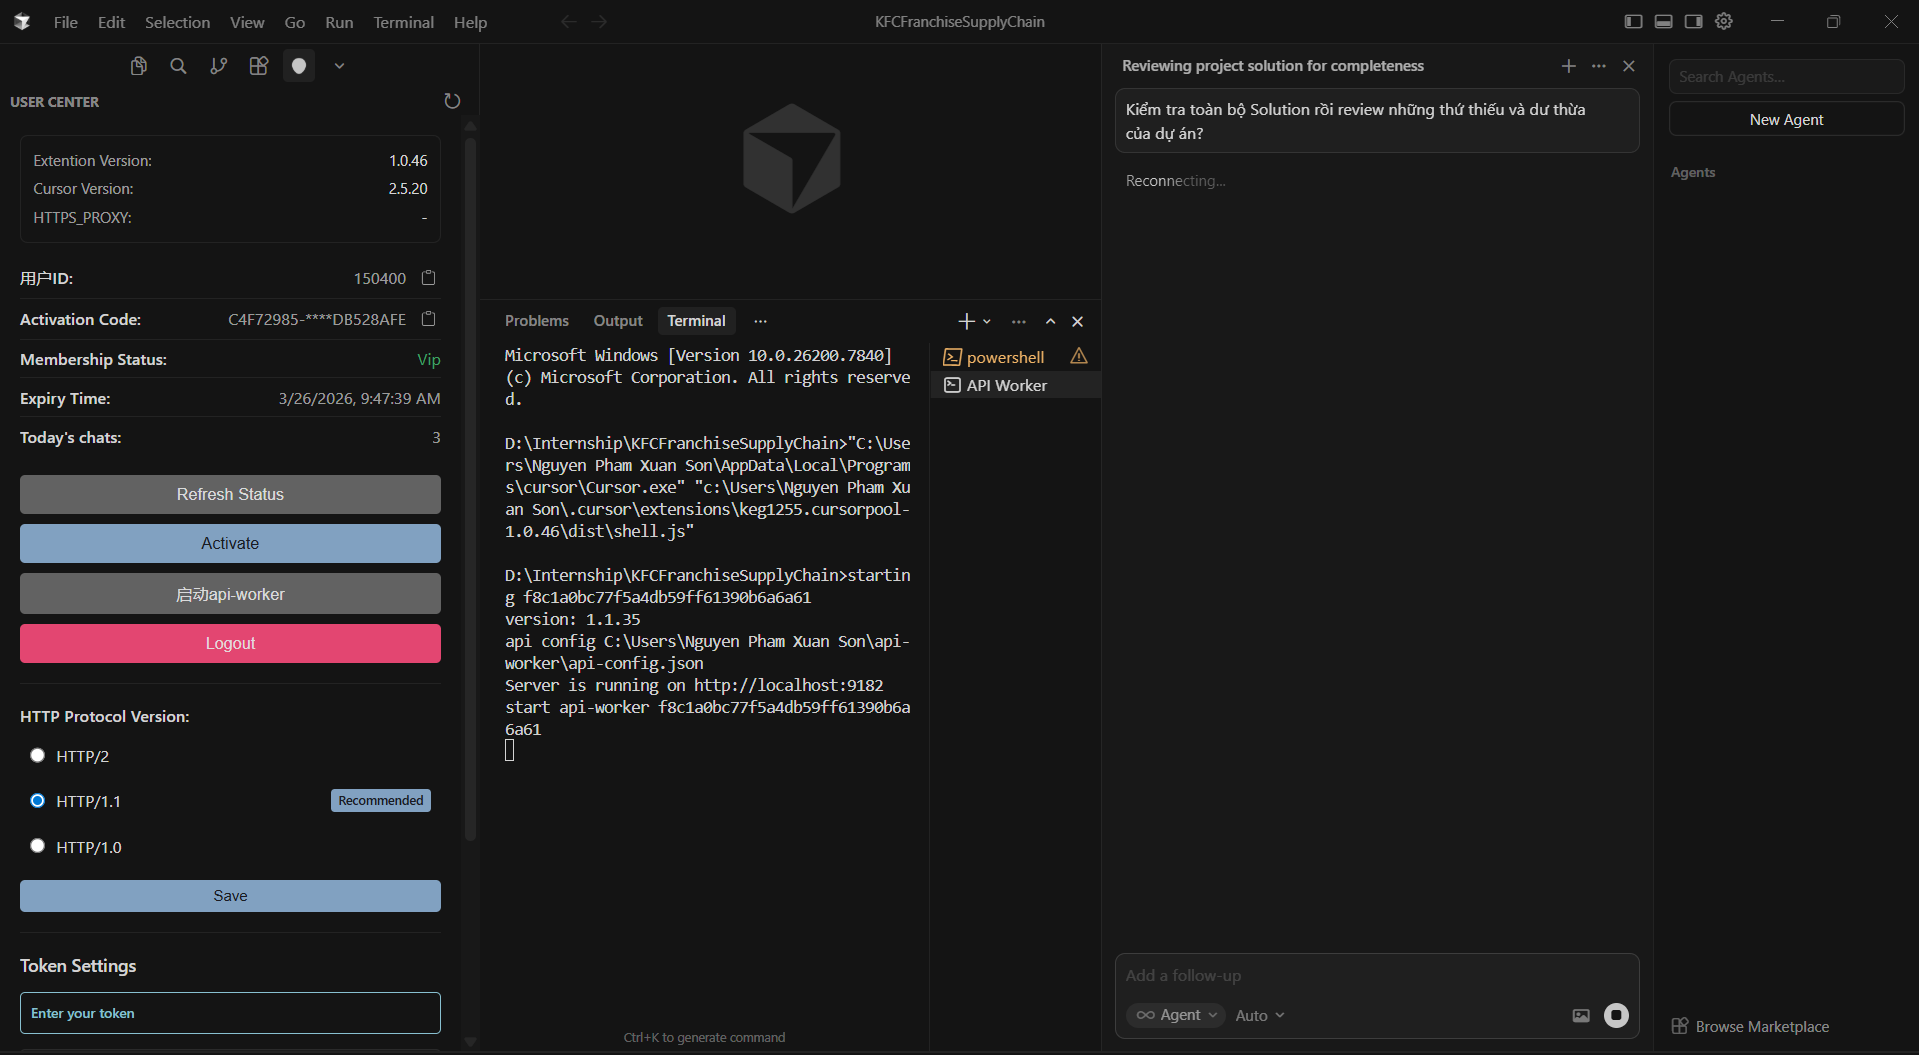Navigate back with the left arrow
Image resolution: width=1919 pixels, height=1055 pixels.
(x=568, y=22)
